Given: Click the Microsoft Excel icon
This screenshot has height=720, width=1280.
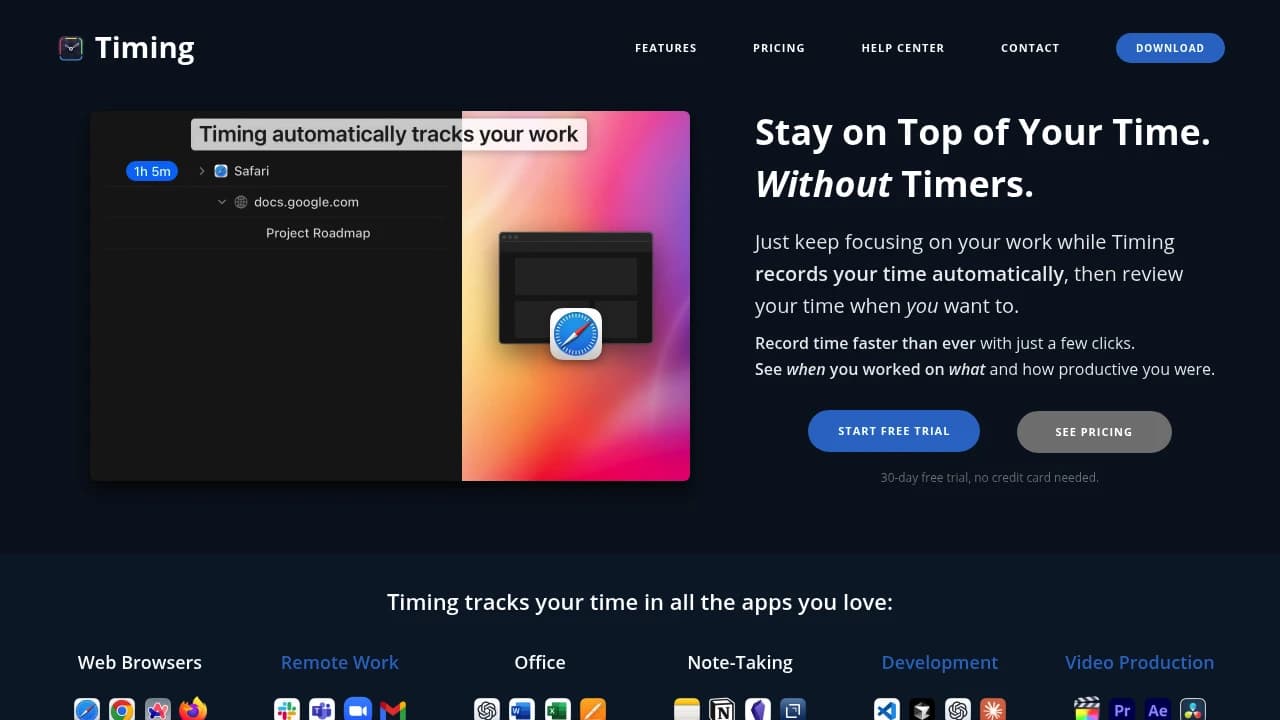Looking at the screenshot, I should 558,709.
